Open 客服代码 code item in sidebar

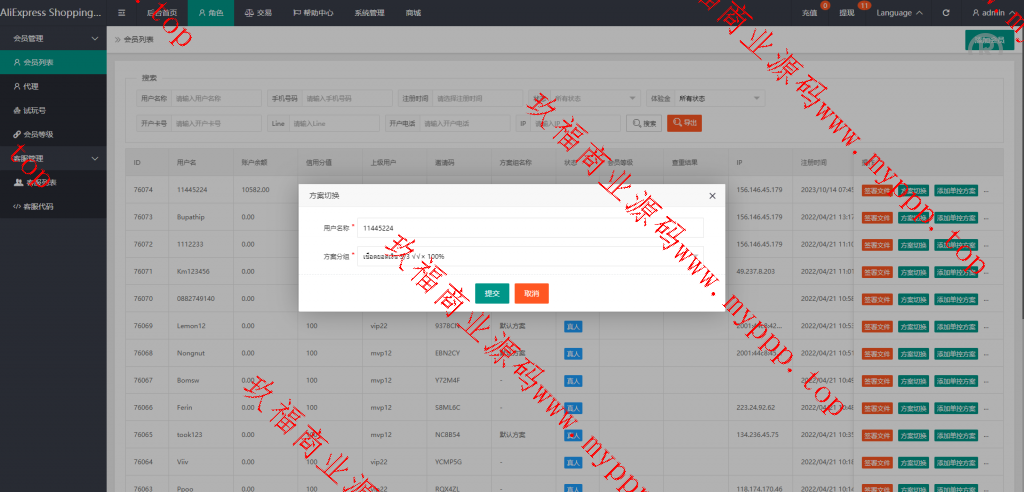click(x=39, y=206)
